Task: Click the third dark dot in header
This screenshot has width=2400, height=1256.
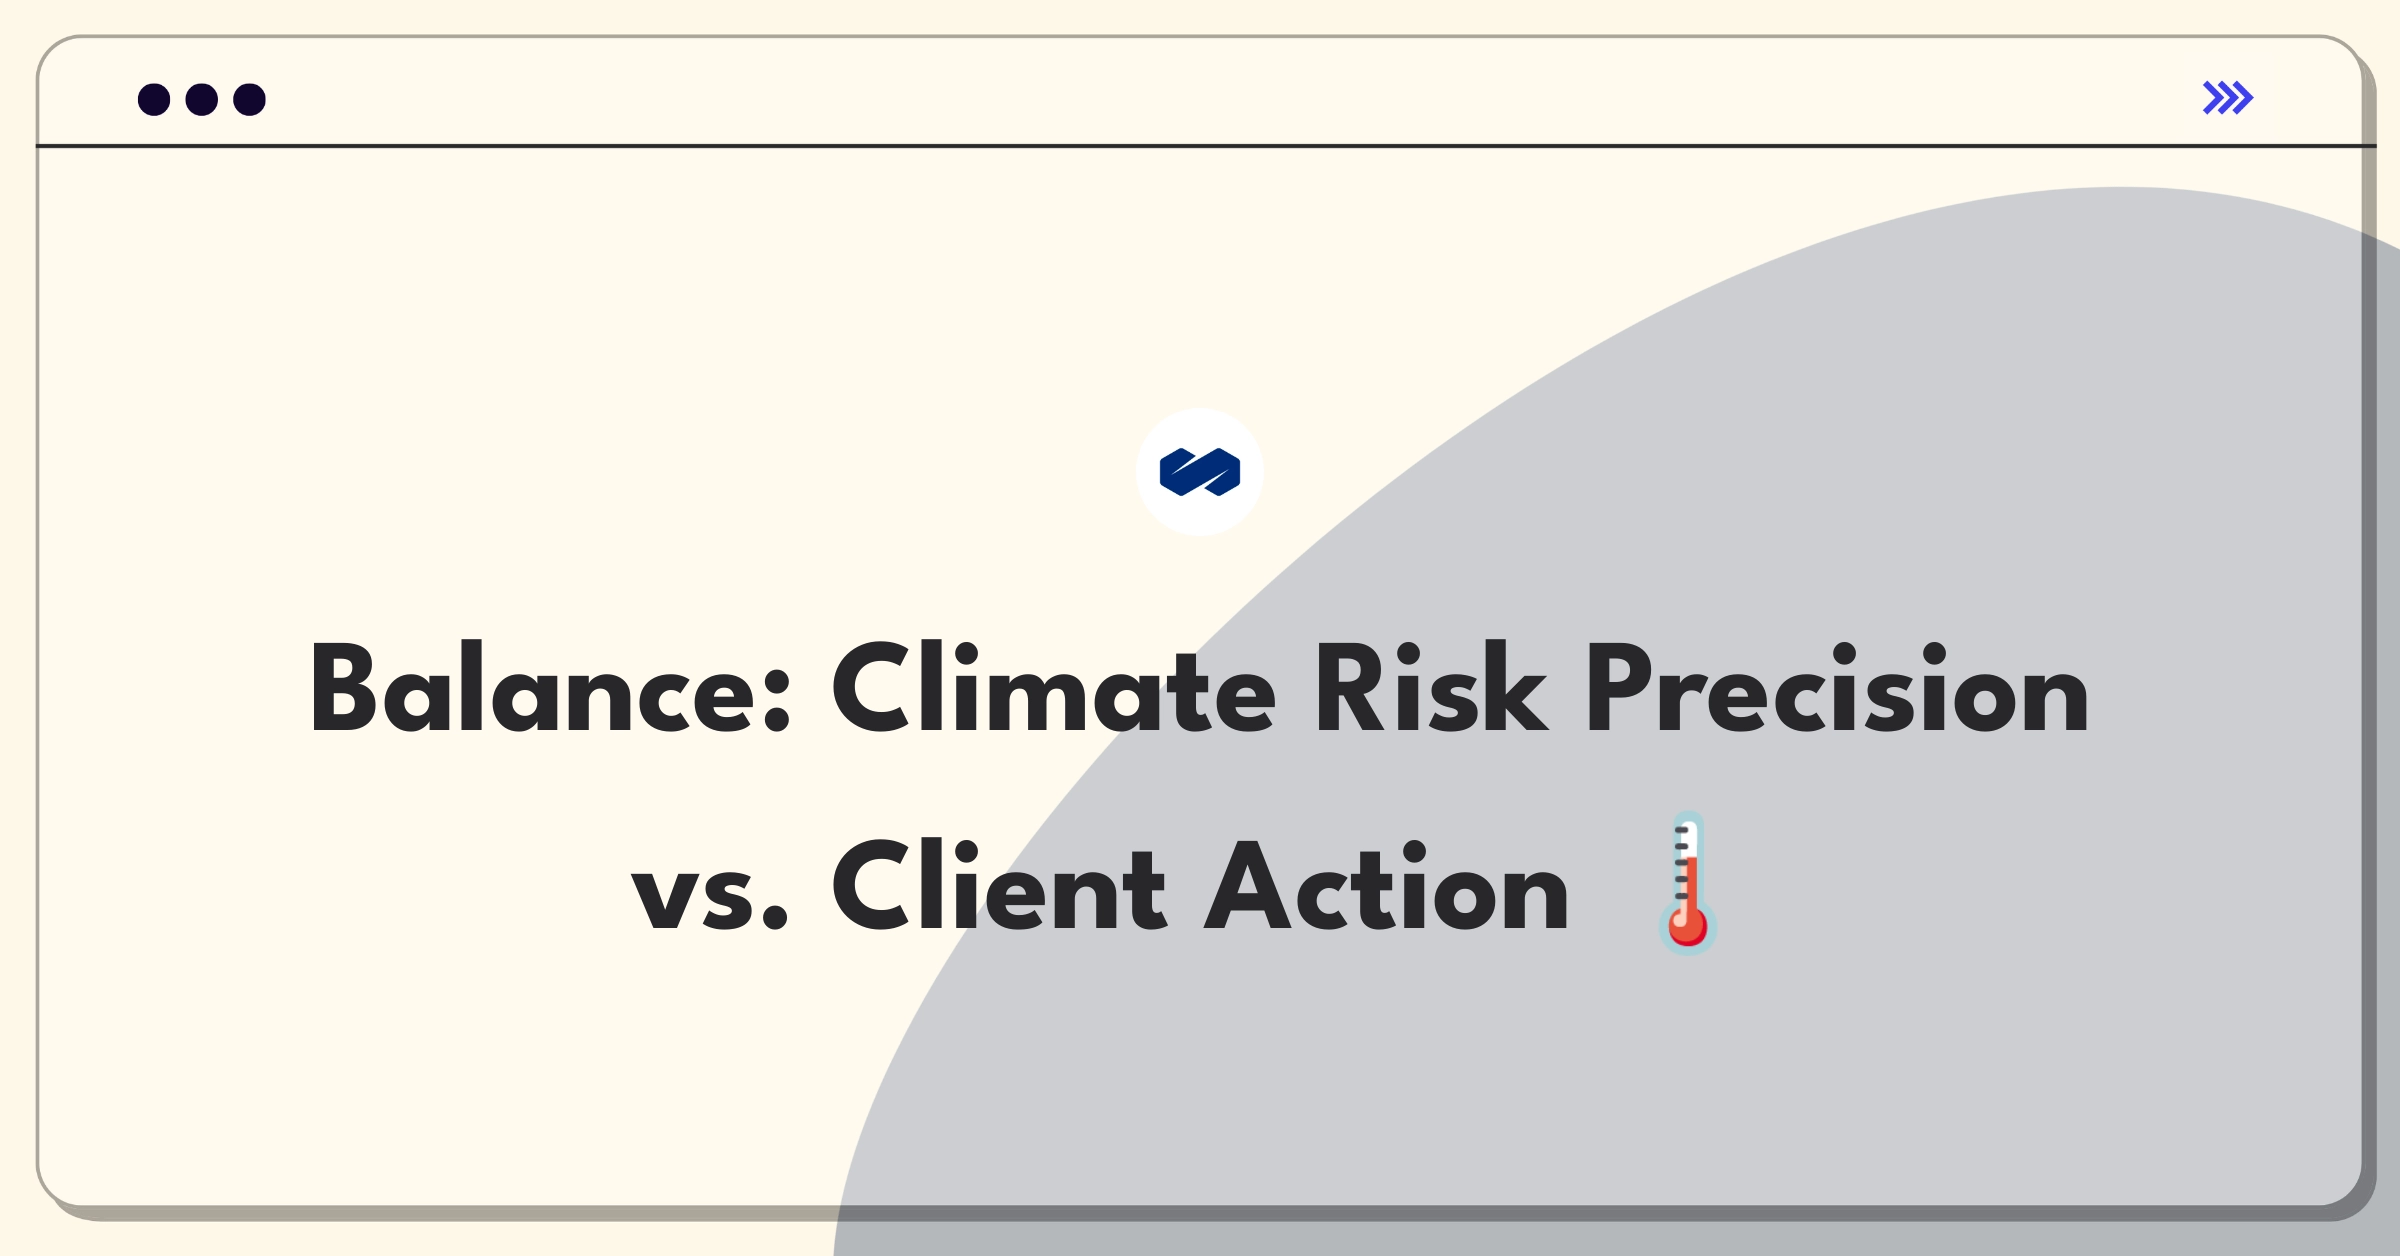Action: coord(250,99)
